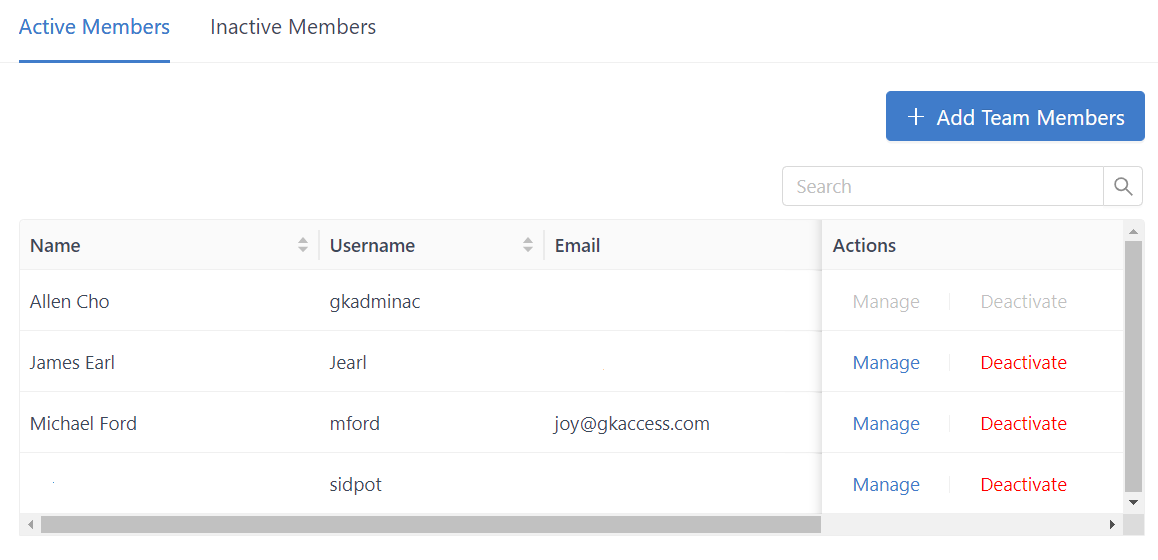This screenshot has width=1158, height=560.
Task: Click horizontal scrollbar right arrow
Action: [x=1112, y=524]
